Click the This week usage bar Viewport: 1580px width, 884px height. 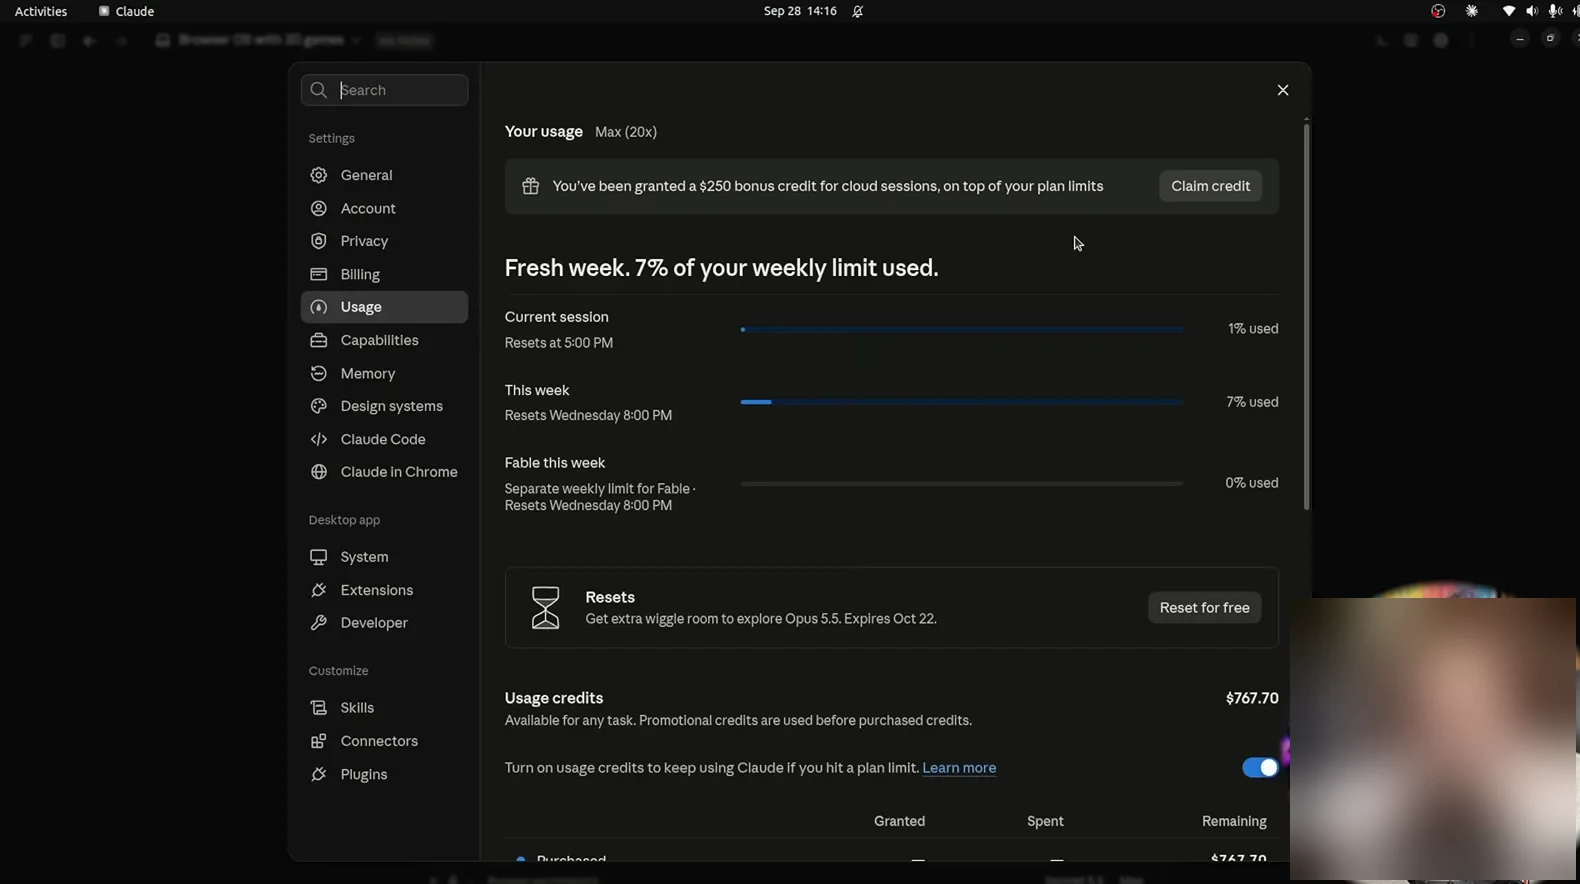[962, 402]
